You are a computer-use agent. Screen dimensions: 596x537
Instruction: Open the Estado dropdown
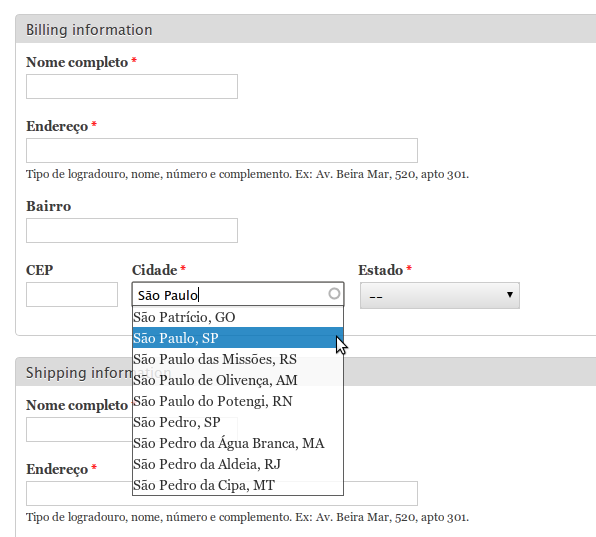[440, 295]
